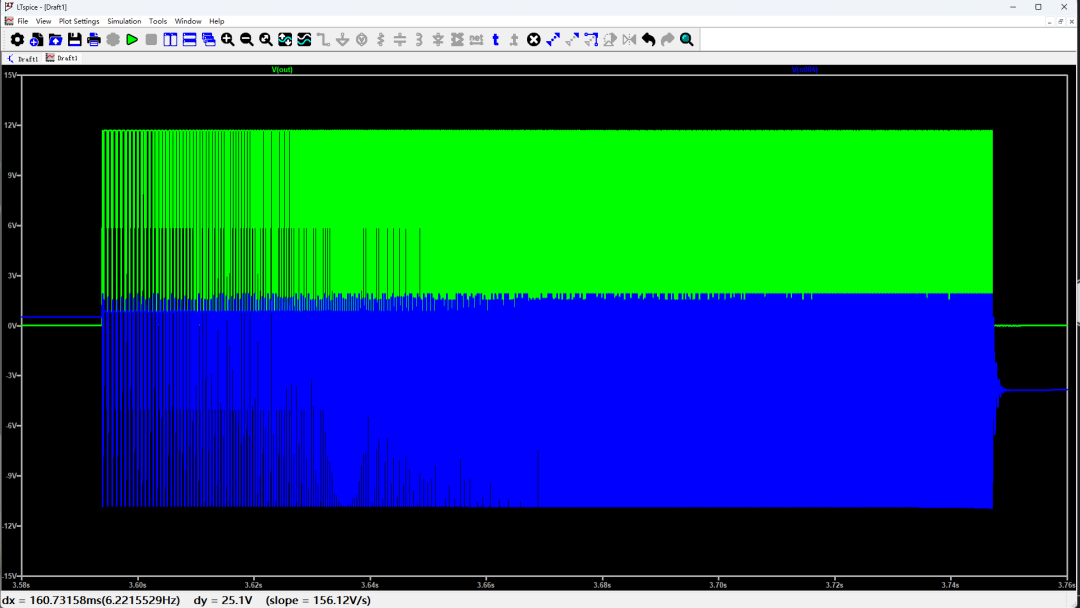Click the Cascade windows icon
Viewport: 1080px width, 608px height.
(x=208, y=40)
